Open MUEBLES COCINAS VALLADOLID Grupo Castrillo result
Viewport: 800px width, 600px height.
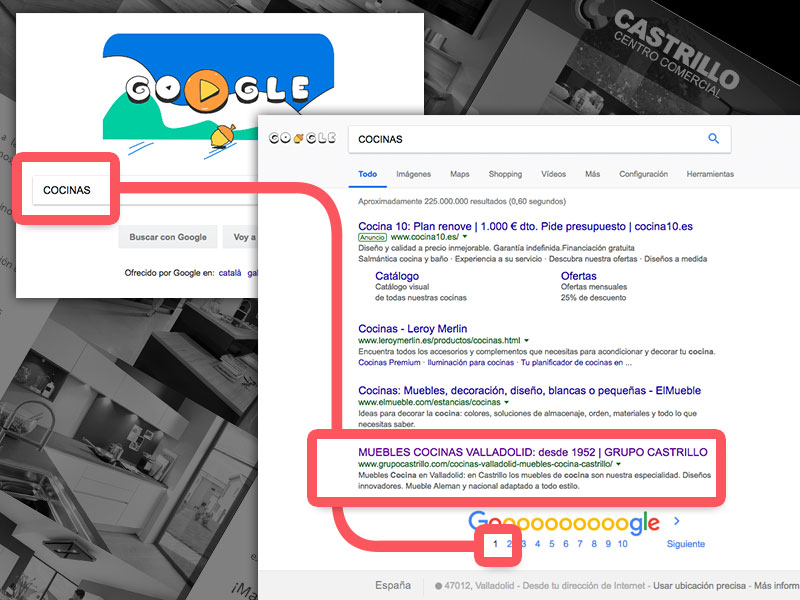(533, 452)
